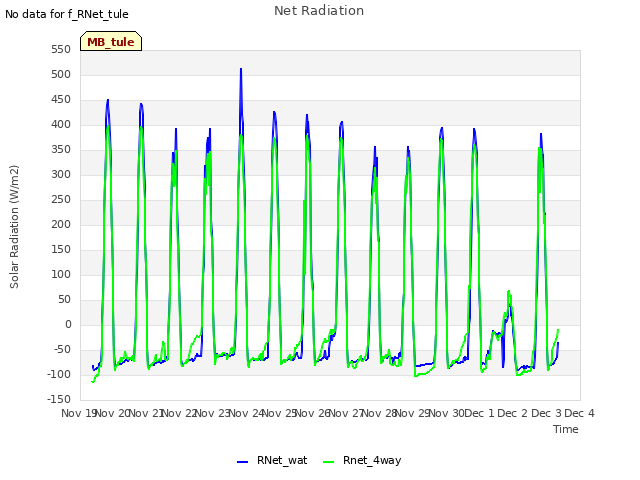Viewport: 640px width, 480px height.
Task: Click the tallest blue peak above 500
Action: [241, 70]
